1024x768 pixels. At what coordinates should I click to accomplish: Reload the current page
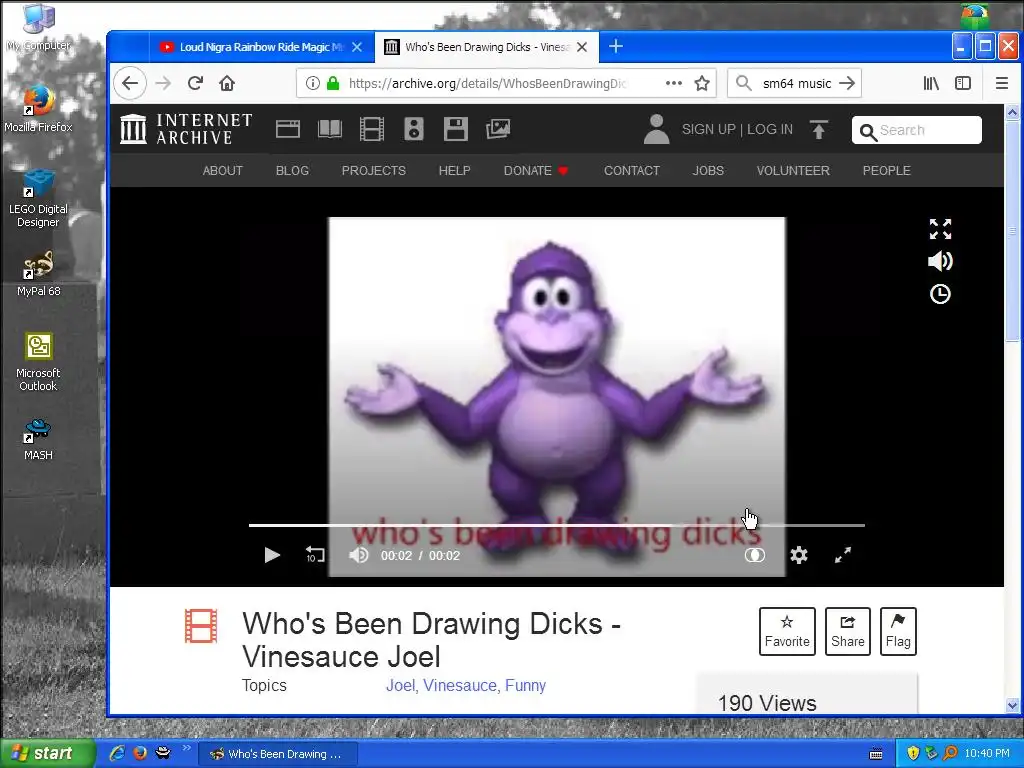pos(195,83)
